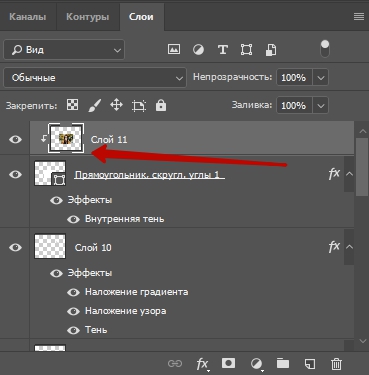Filter layers by shape layers icon
This screenshot has width=369, height=375.
coord(246,50)
